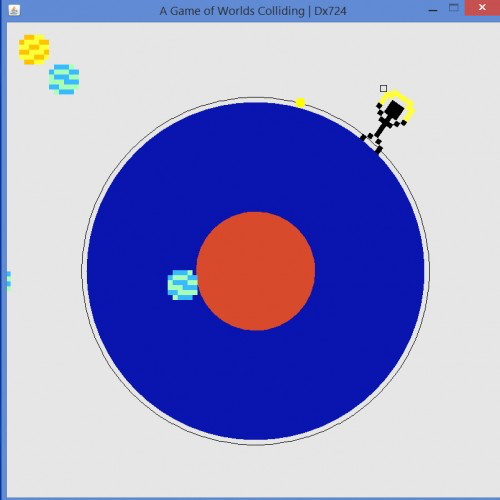
Task: Close the game window
Action: point(482,8)
